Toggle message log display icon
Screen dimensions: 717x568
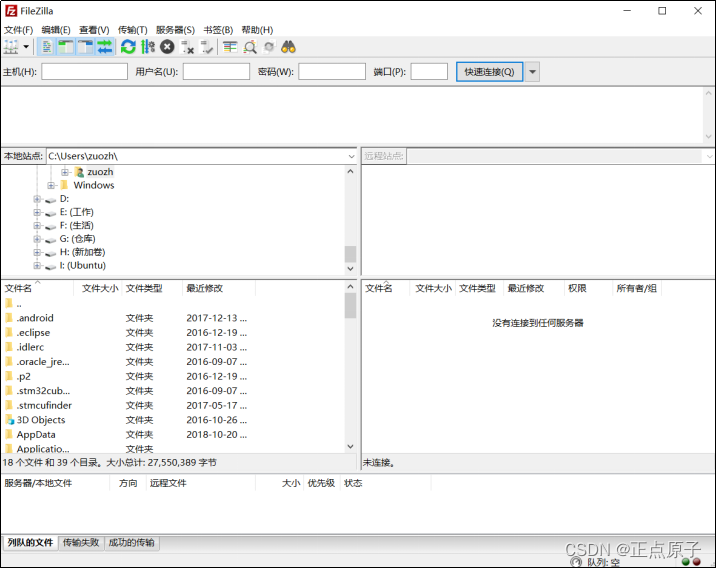click(47, 47)
